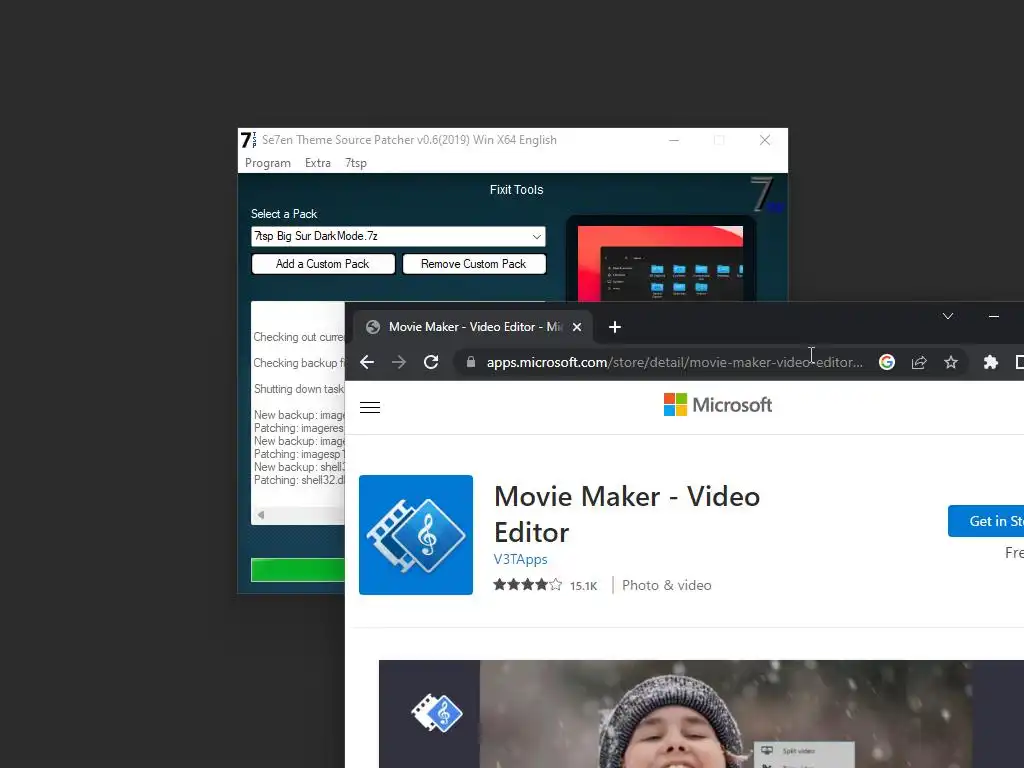Open the tab search chevron in browser
This screenshot has height=768, width=1024.
click(x=948, y=316)
